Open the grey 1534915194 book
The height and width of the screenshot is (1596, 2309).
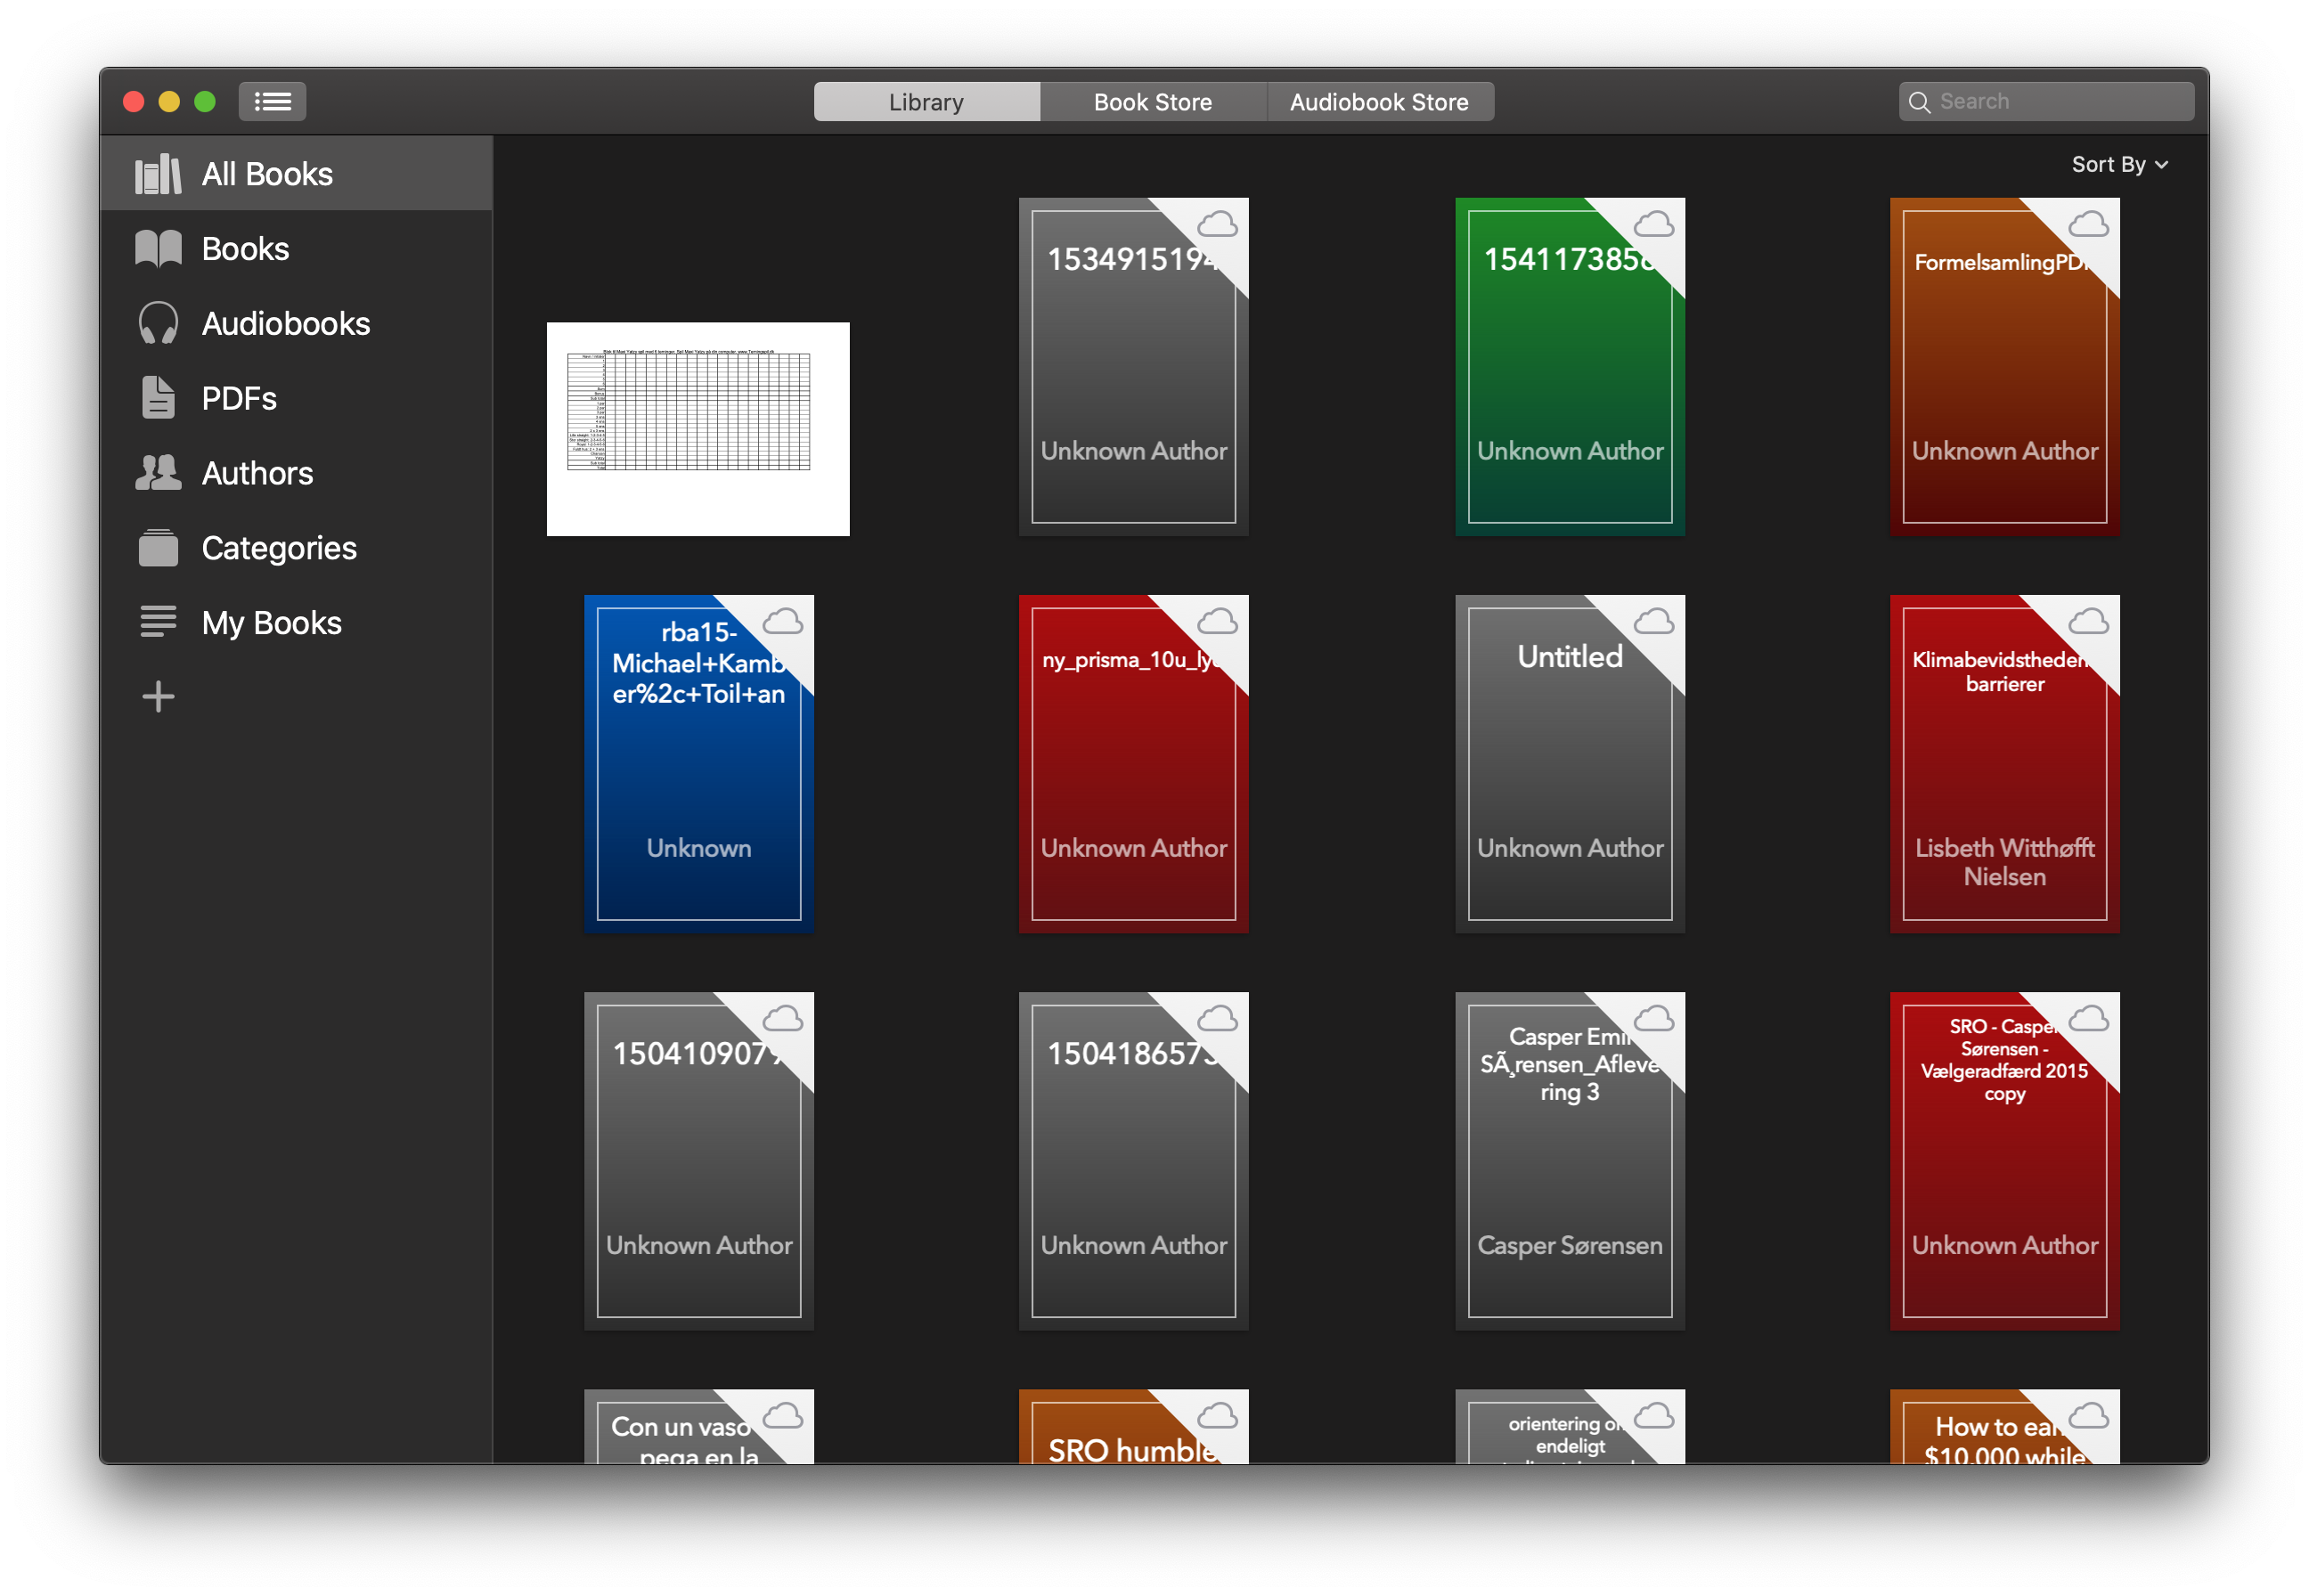pos(1133,367)
